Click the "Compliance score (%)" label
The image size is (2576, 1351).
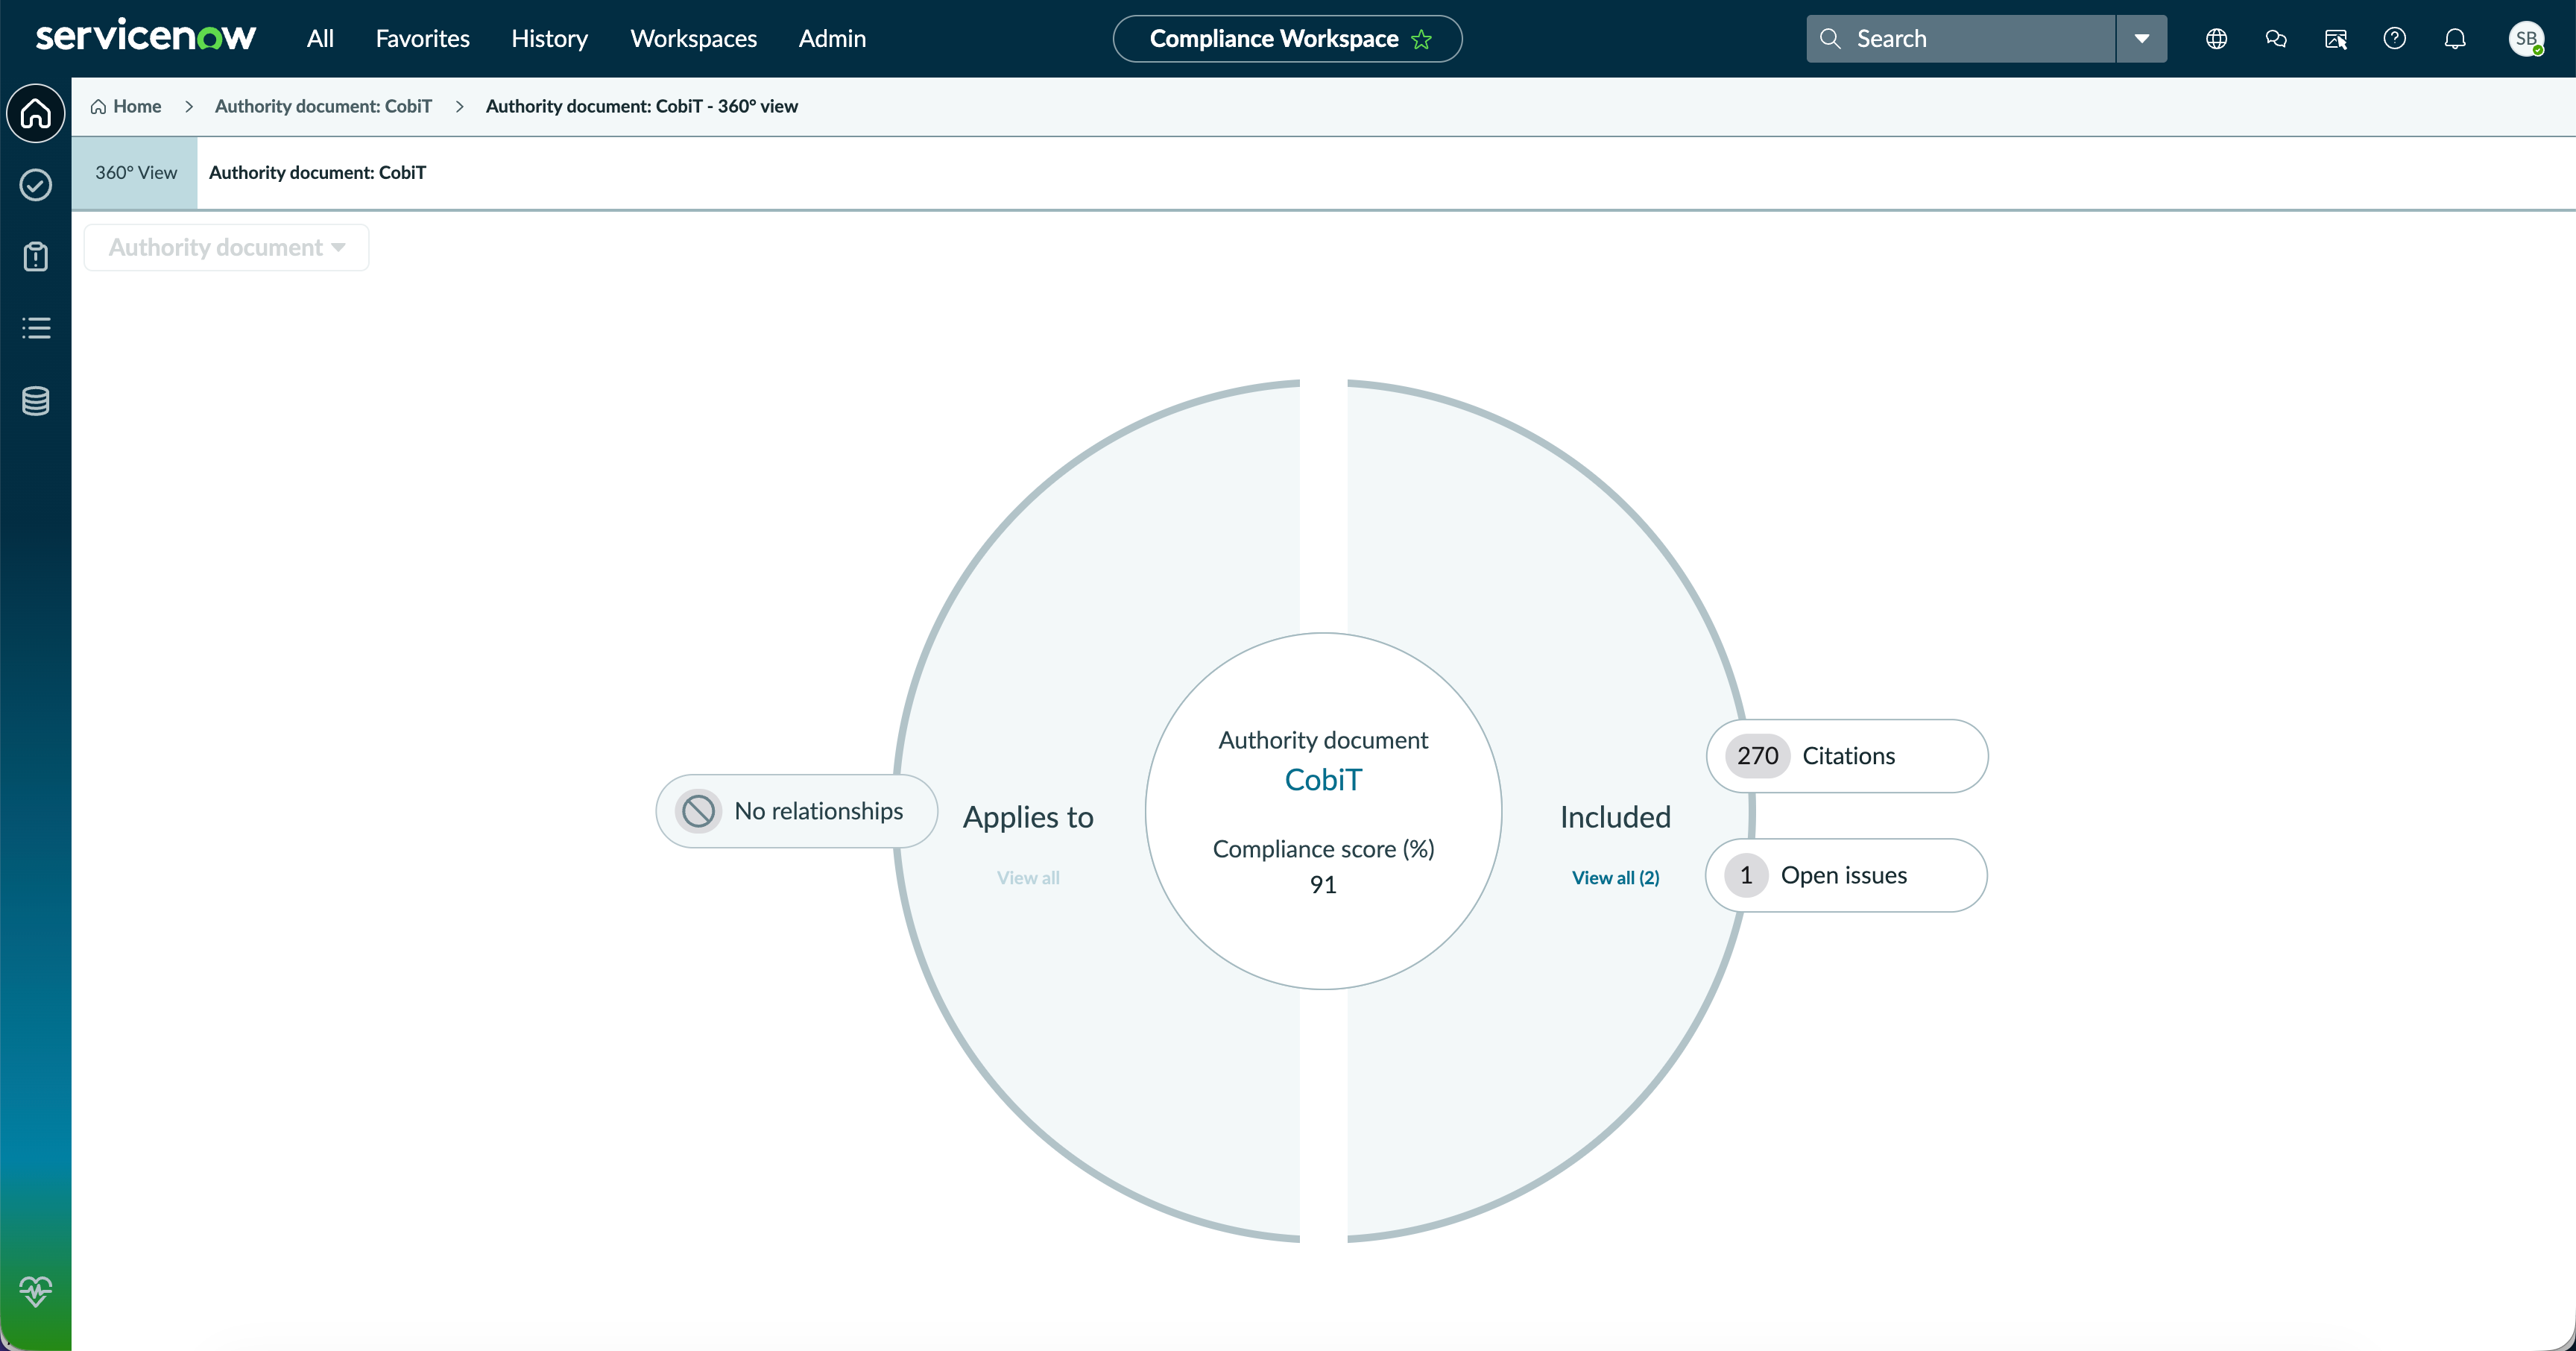(x=1323, y=849)
